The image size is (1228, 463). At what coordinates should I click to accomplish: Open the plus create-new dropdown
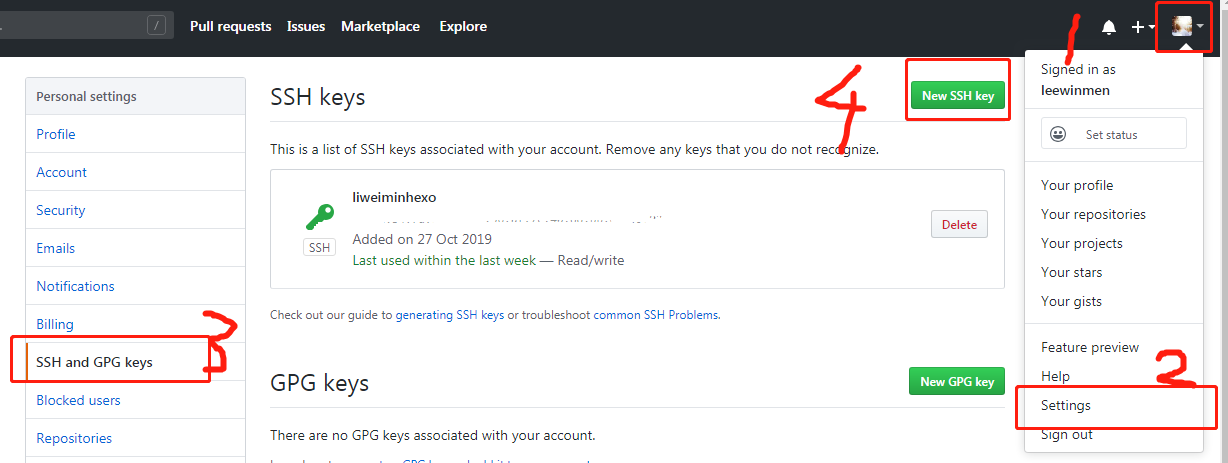(x=1142, y=27)
